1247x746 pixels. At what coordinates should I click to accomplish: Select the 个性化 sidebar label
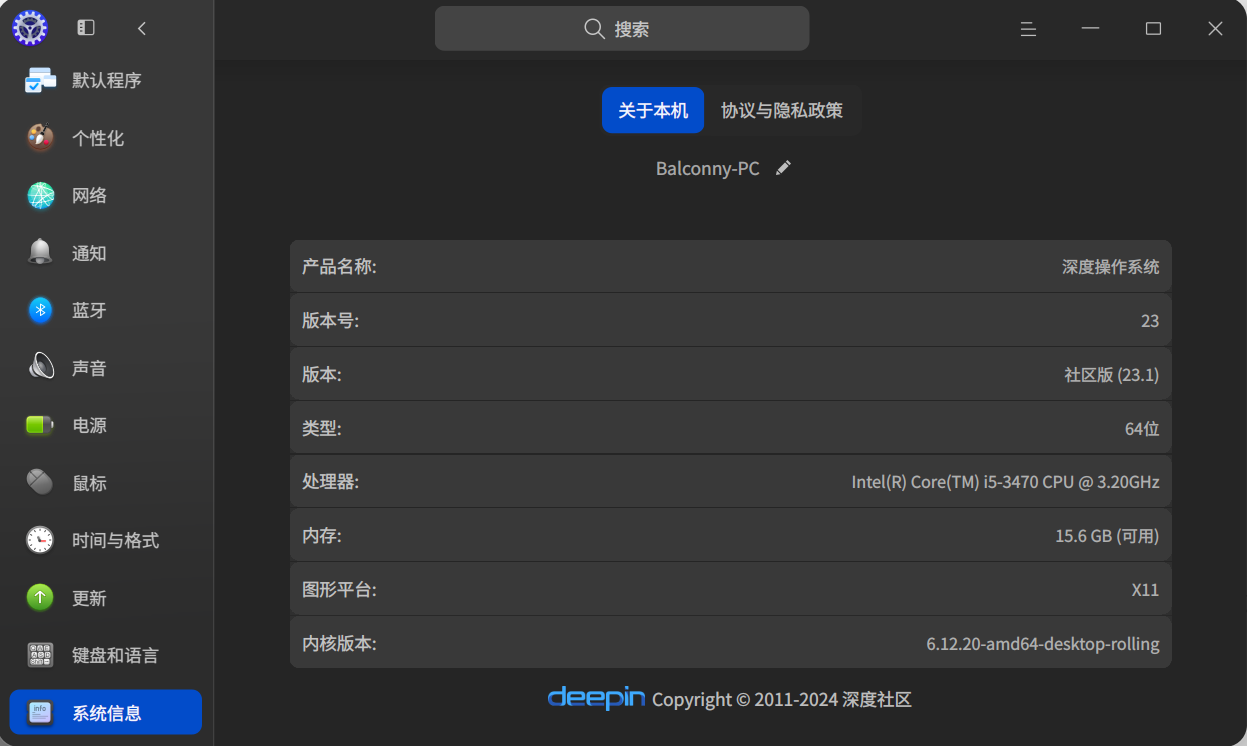98,138
